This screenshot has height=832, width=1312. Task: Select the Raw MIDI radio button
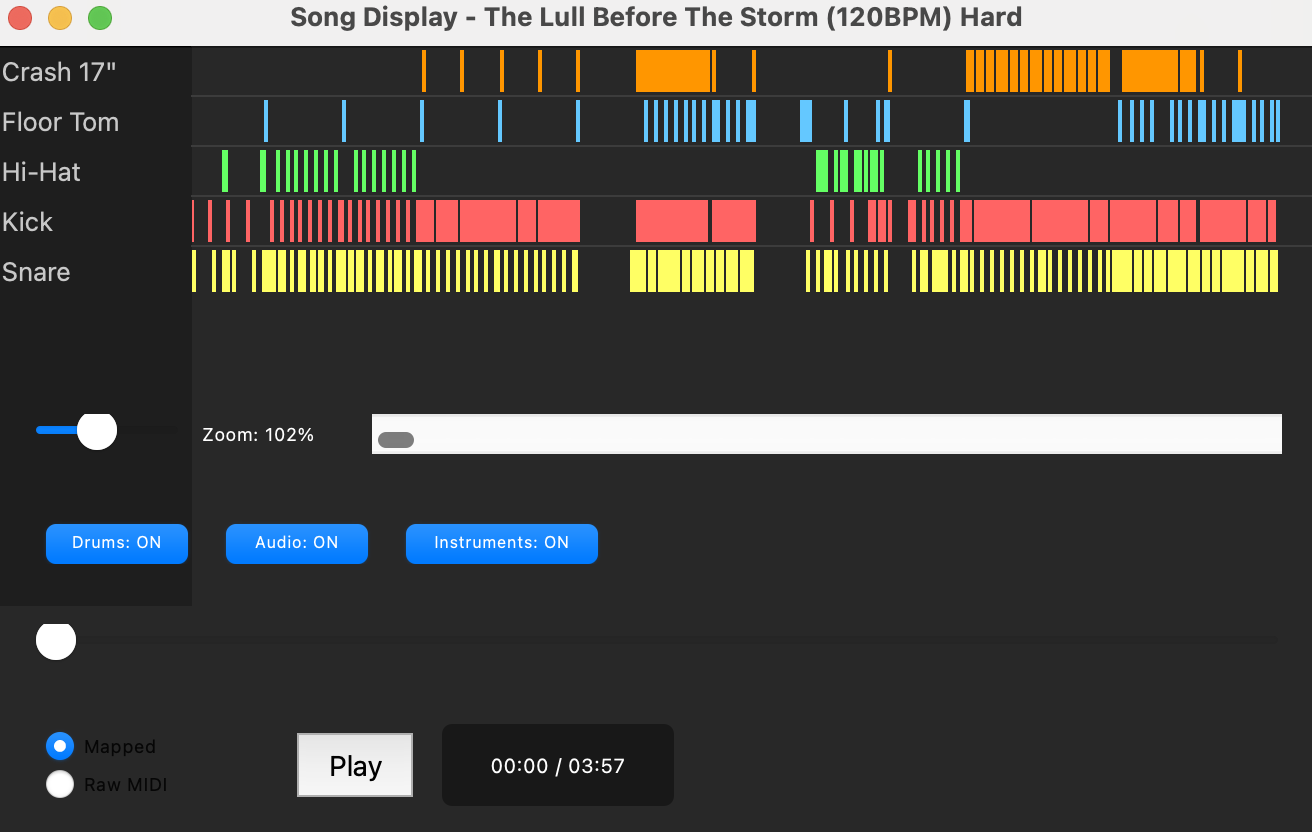(60, 784)
